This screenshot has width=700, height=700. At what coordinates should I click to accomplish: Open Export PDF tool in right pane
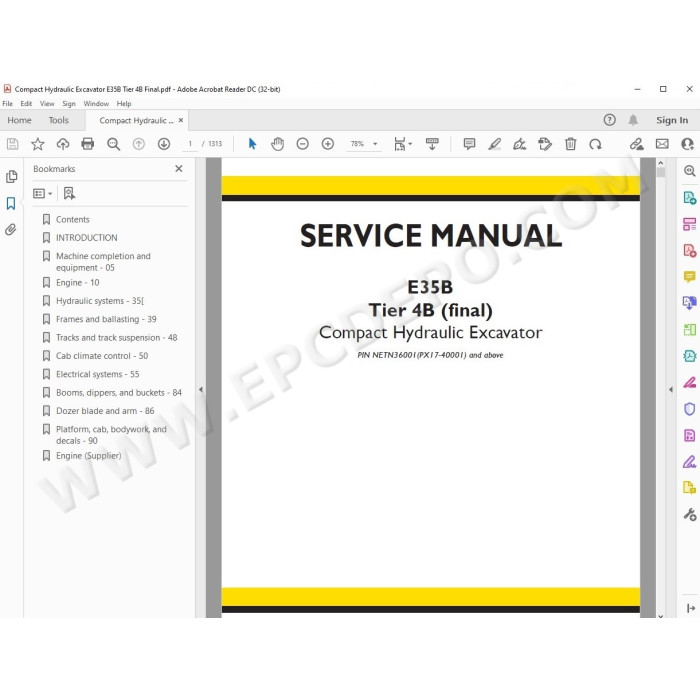point(689,198)
